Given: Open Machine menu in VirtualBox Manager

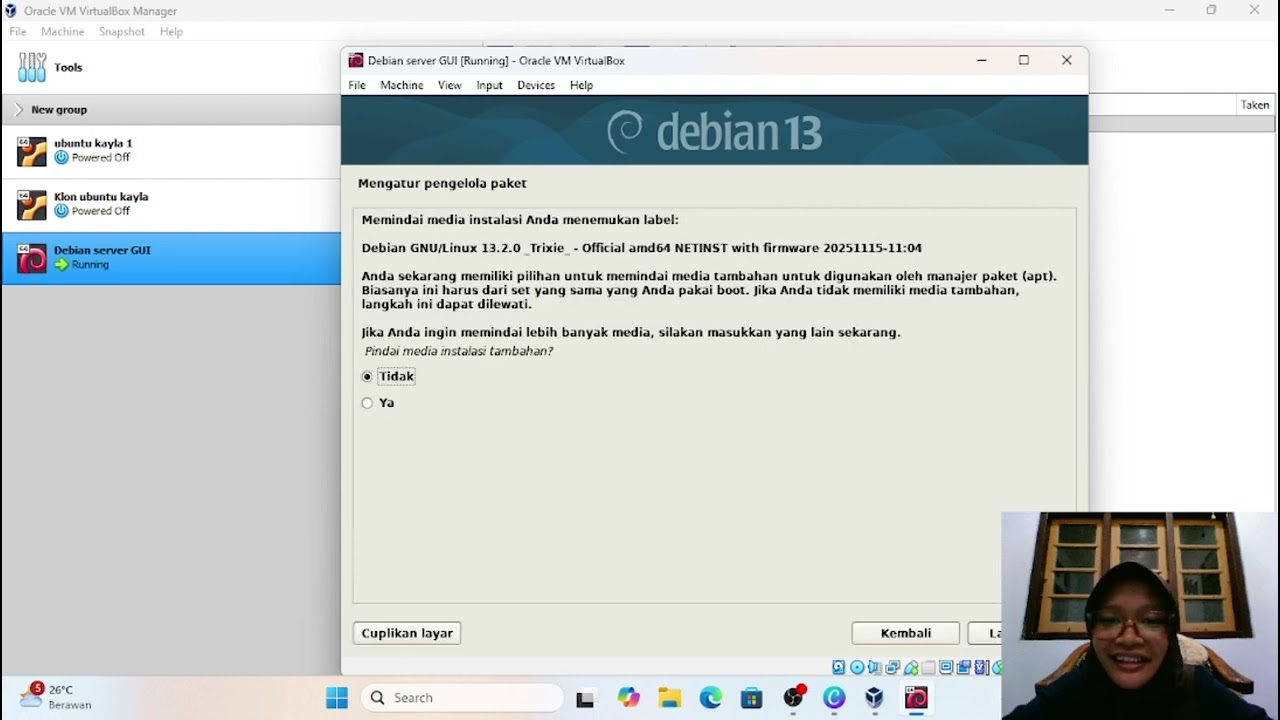Looking at the screenshot, I should pyautogui.click(x=62, y=32).
